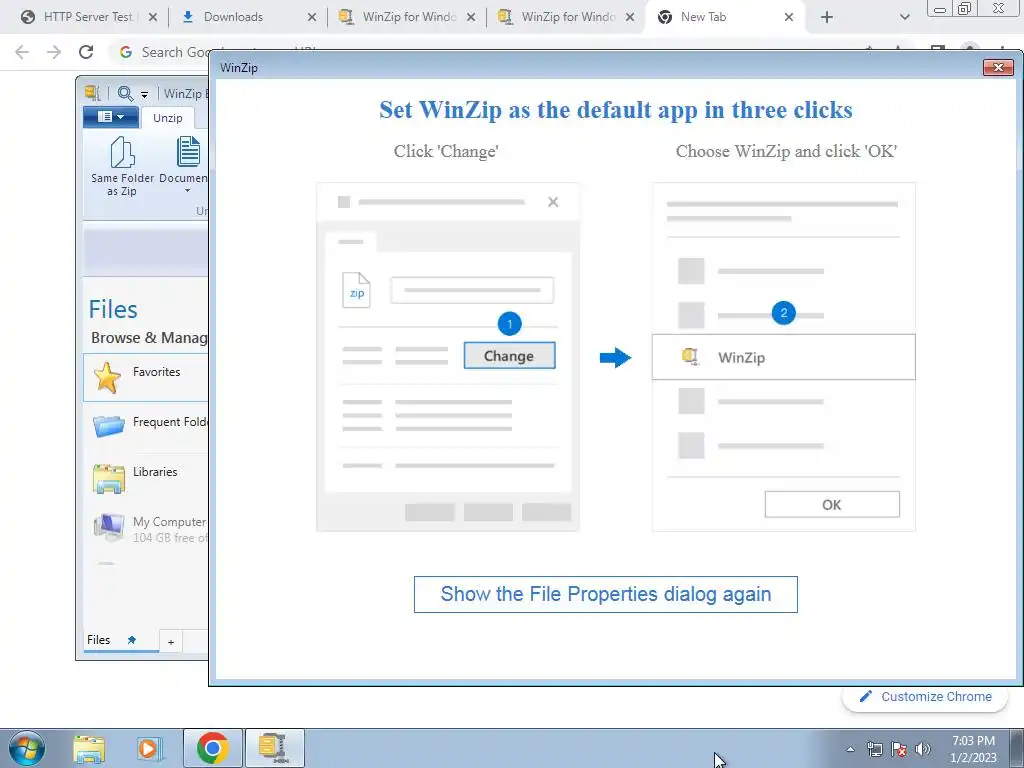Image resolution: width=1024 pixels, height=768 pixels.
Task: Switch to the Unzip ribbon tab
Action: pos(168,118)
